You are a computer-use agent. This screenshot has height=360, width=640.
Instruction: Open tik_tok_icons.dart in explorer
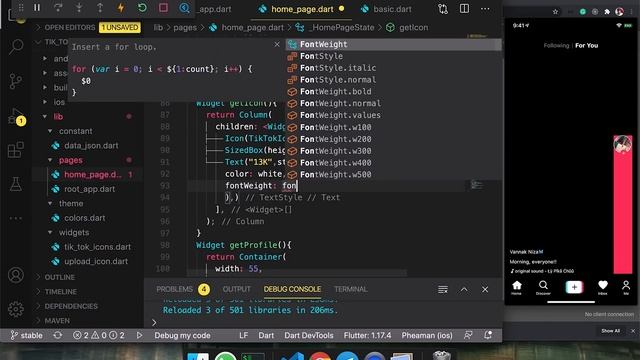point(97,247)
